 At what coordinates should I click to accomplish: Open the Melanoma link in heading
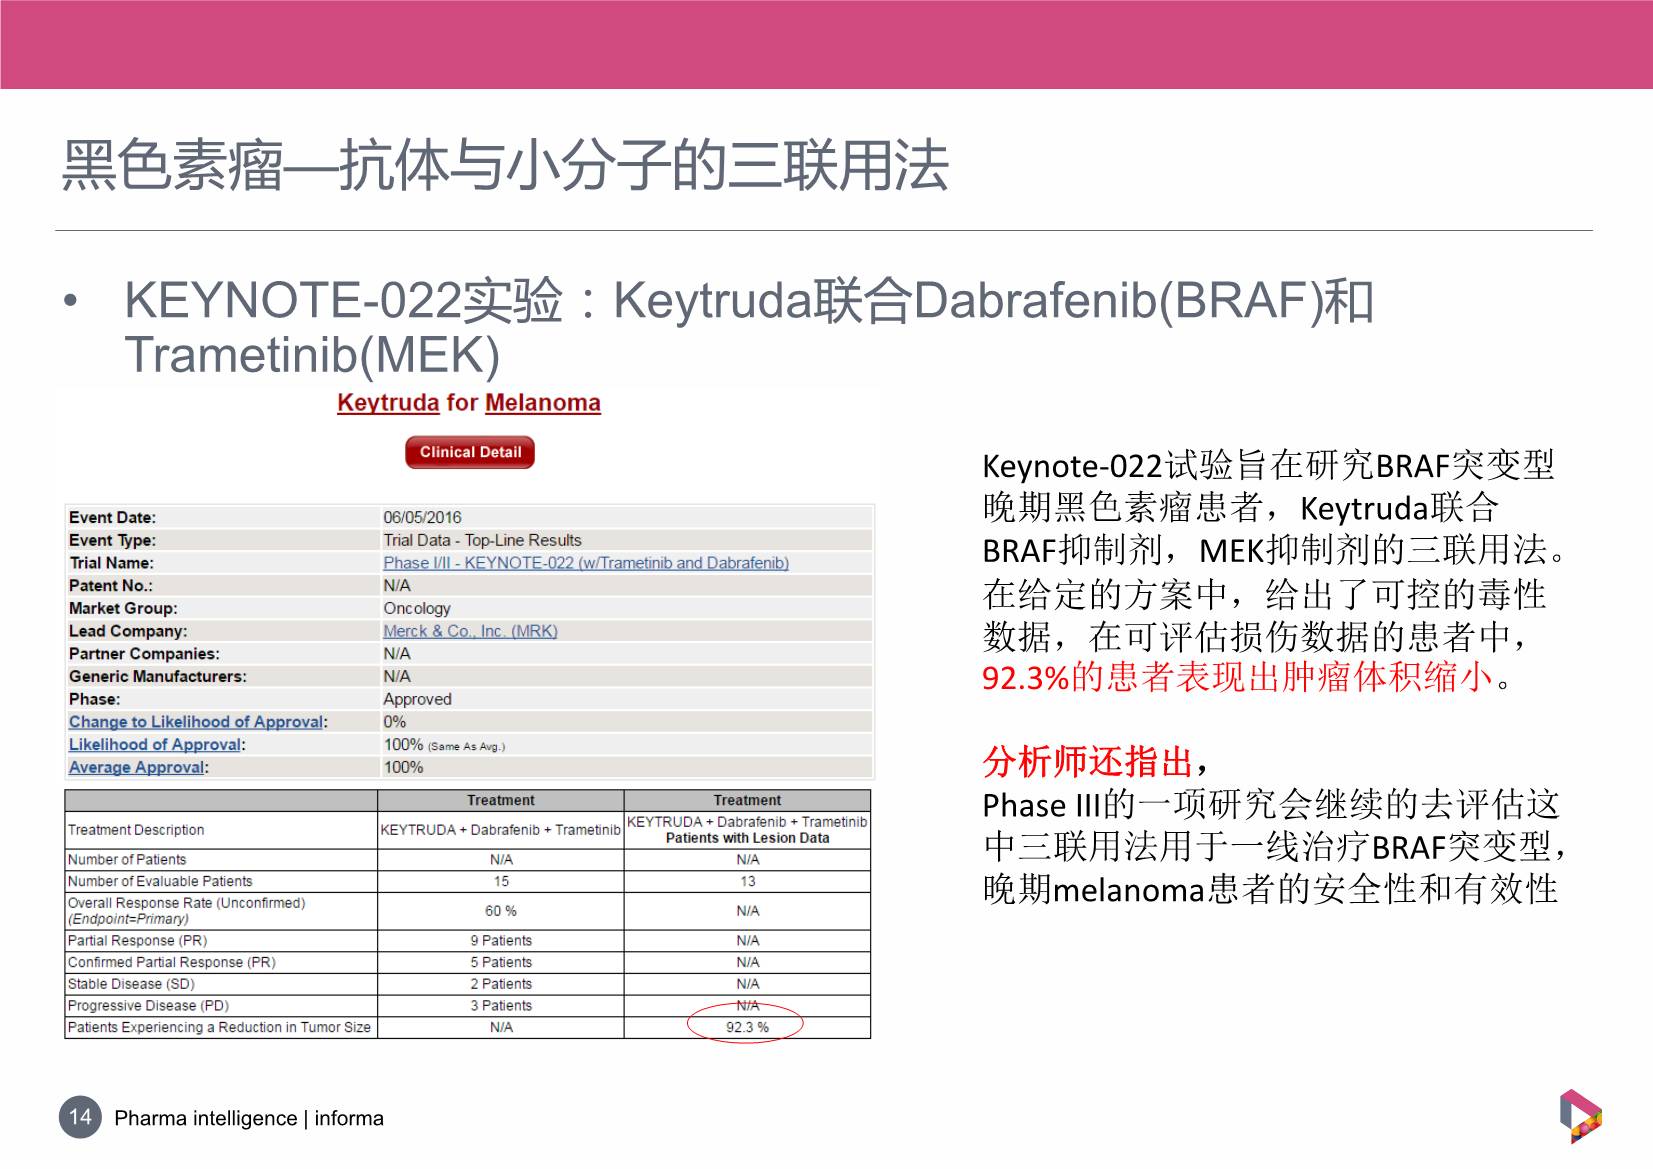542,403
